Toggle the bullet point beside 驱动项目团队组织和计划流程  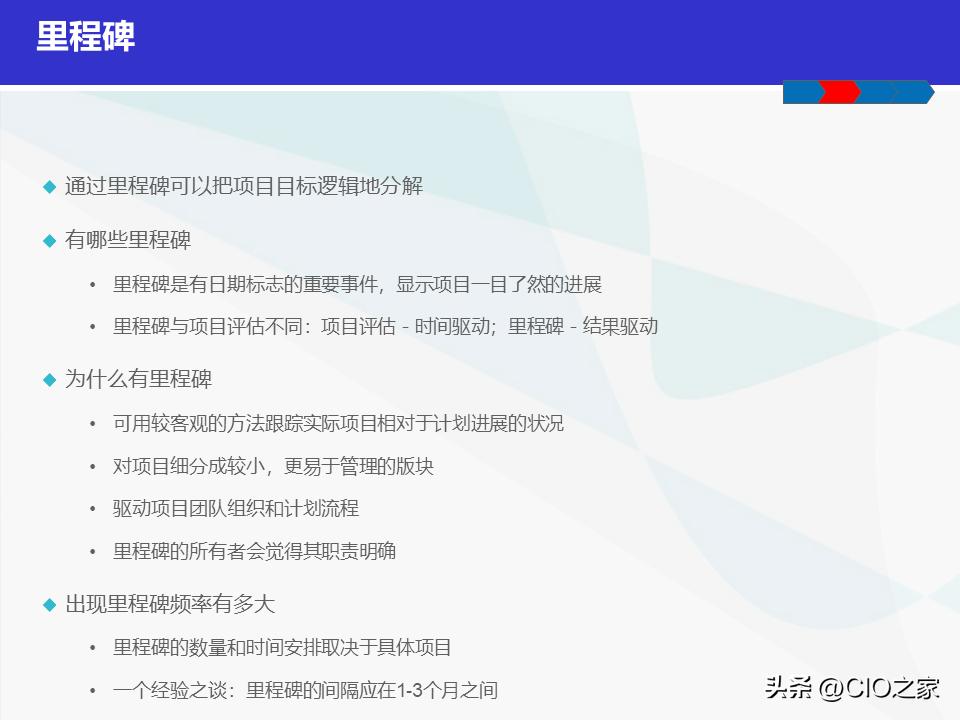coord(91,509)
